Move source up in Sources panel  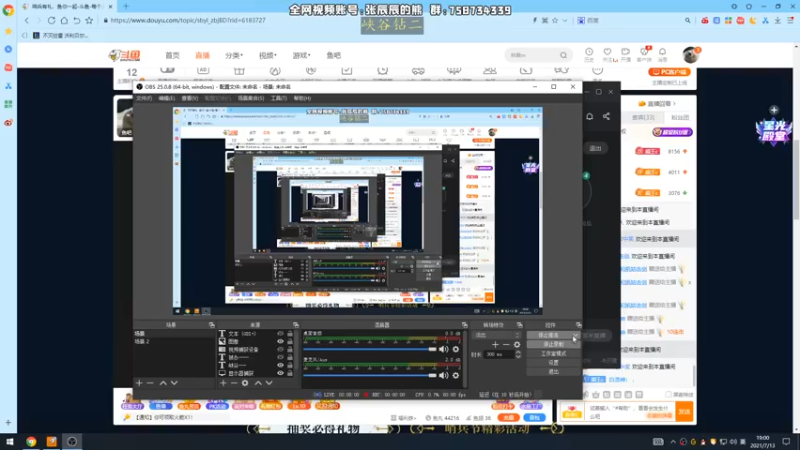(258, 383)
